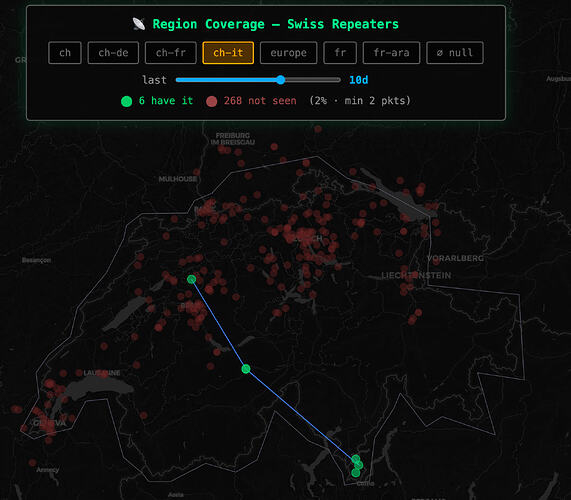Click the lowest green node near Como
571x500 pixels.
point(356,473)
